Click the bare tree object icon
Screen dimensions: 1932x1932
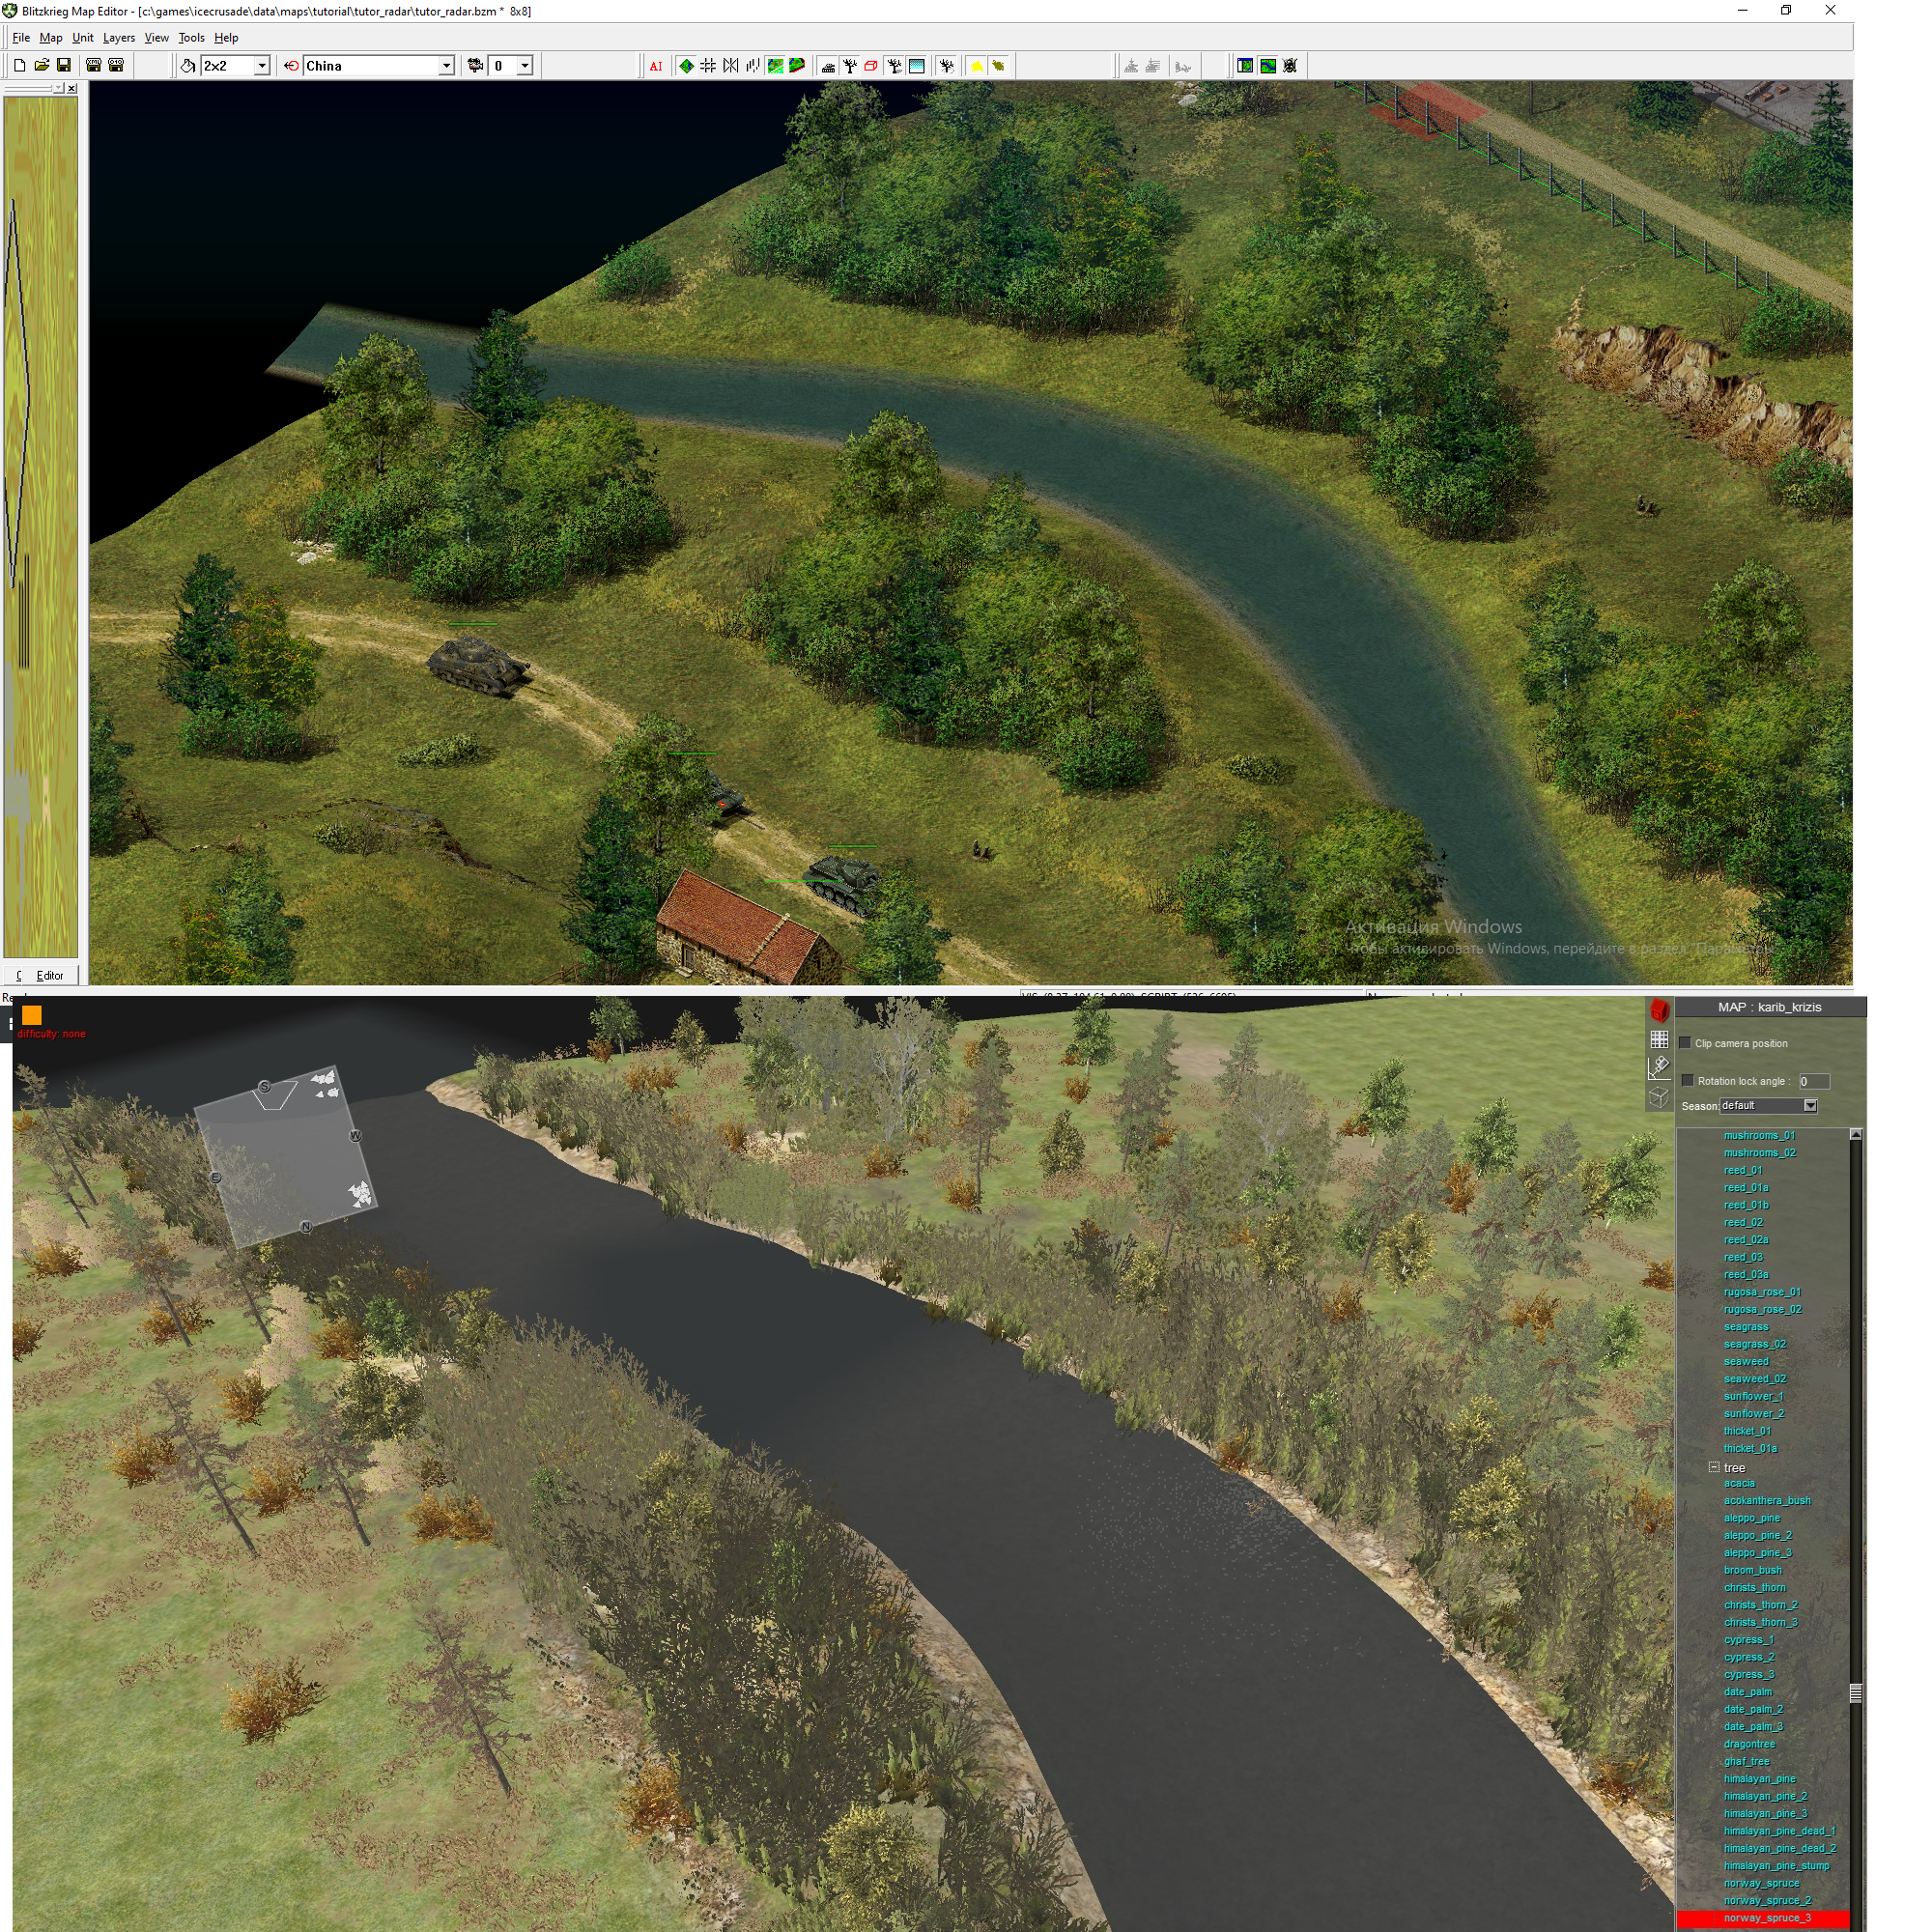point(850,66)
